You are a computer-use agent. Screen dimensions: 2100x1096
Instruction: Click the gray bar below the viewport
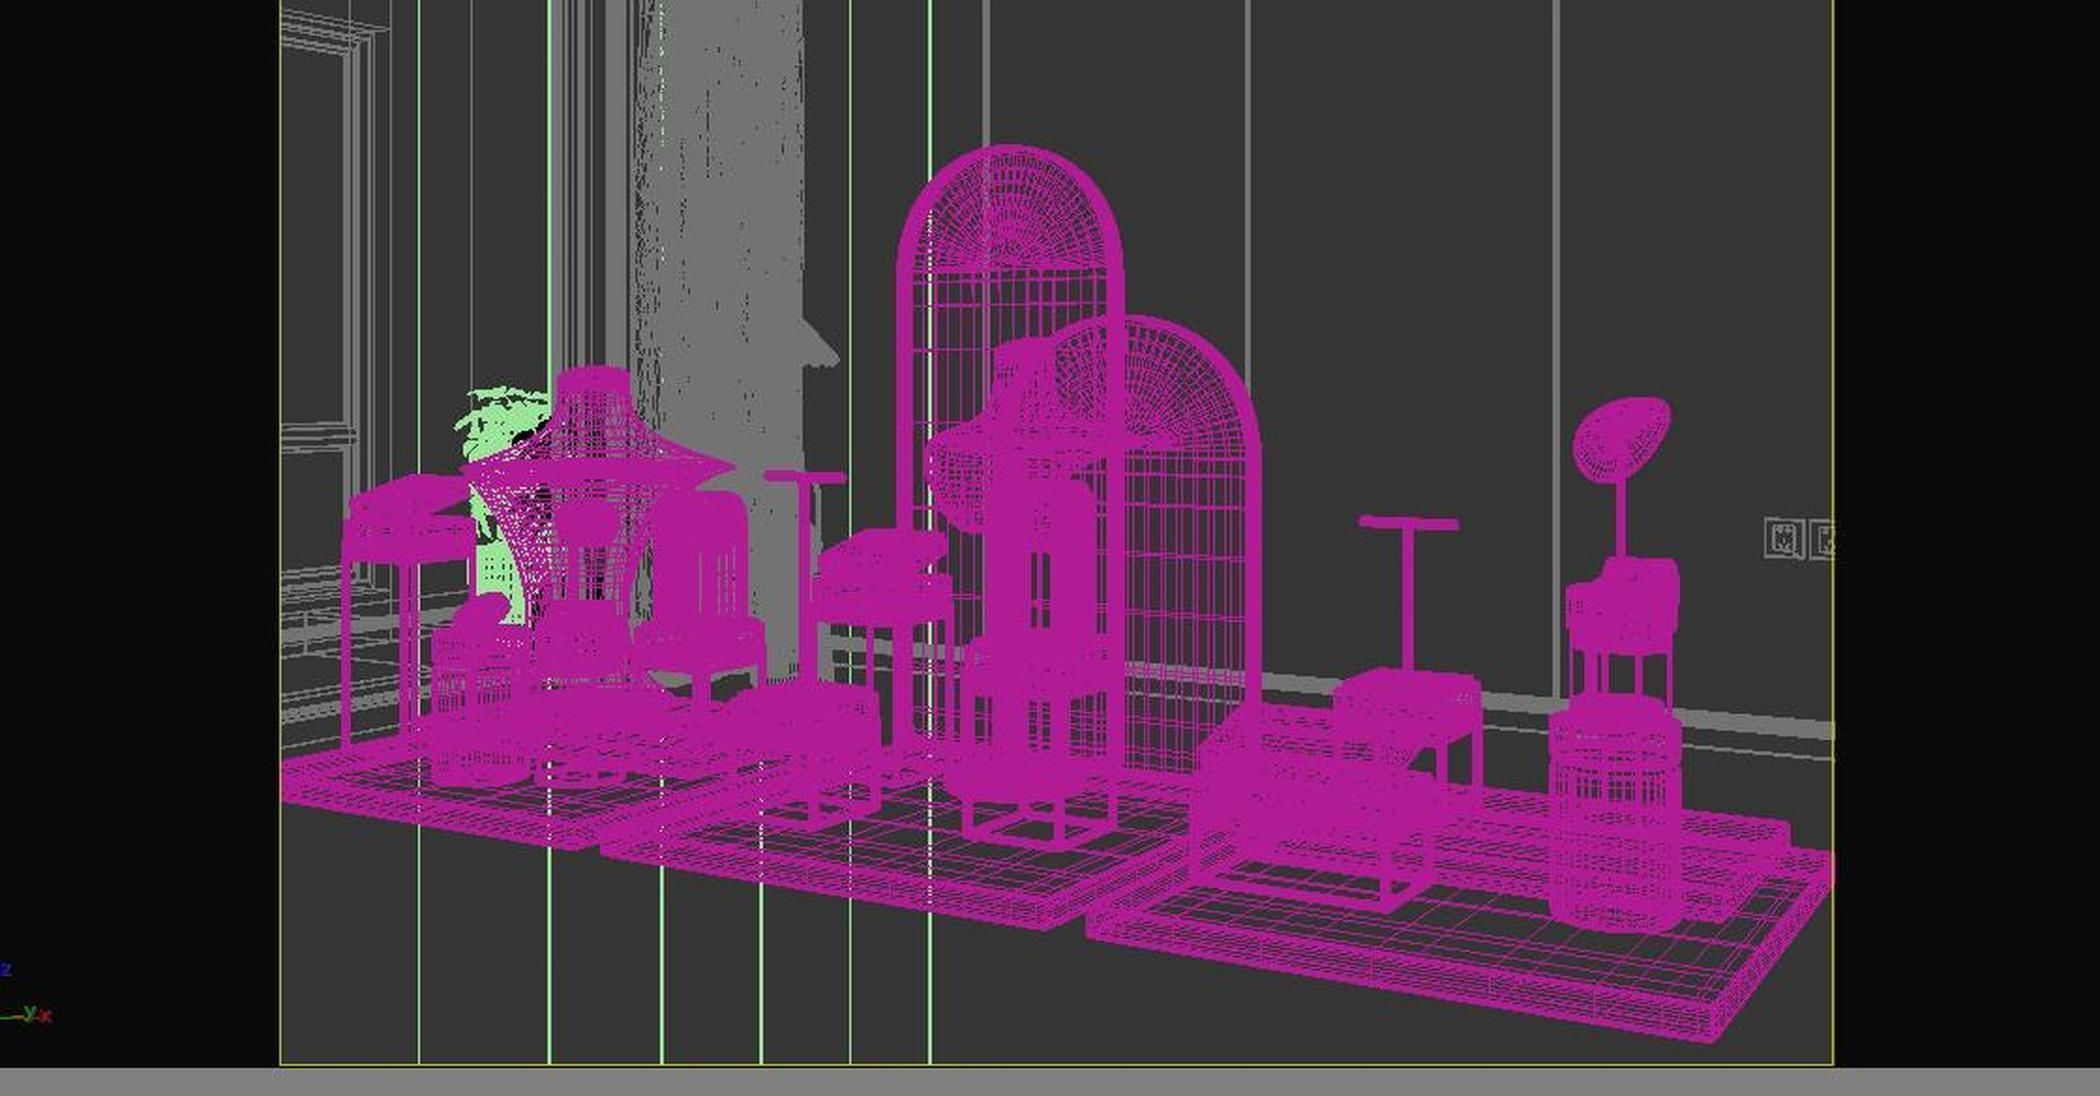[1050, 1081]
